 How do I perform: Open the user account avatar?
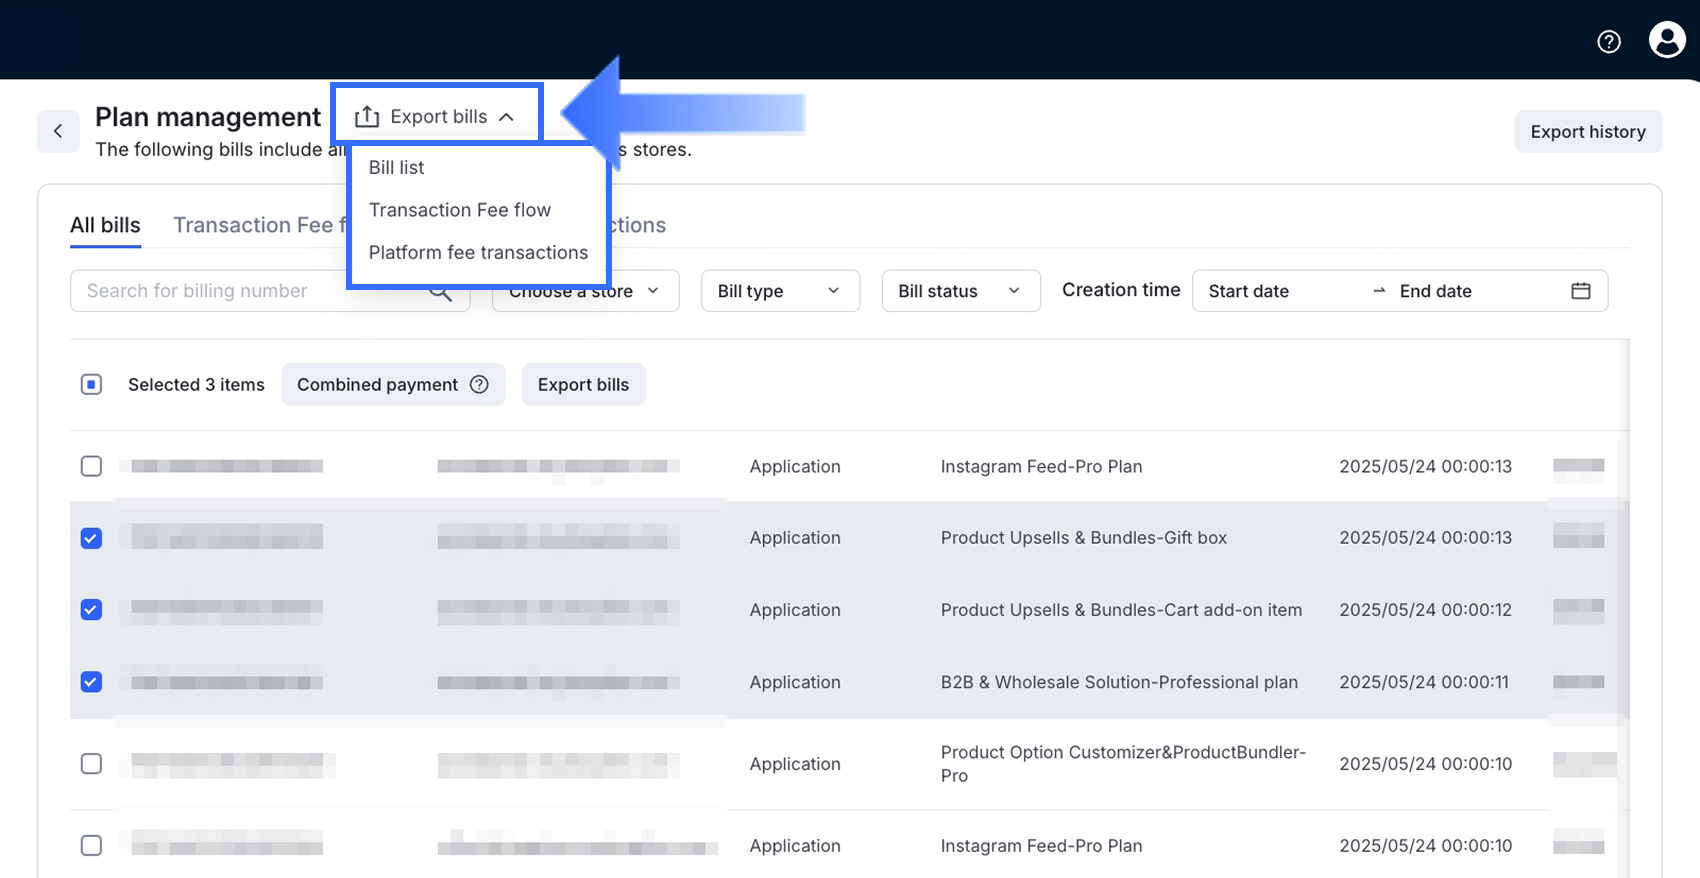pos(1666,40)
